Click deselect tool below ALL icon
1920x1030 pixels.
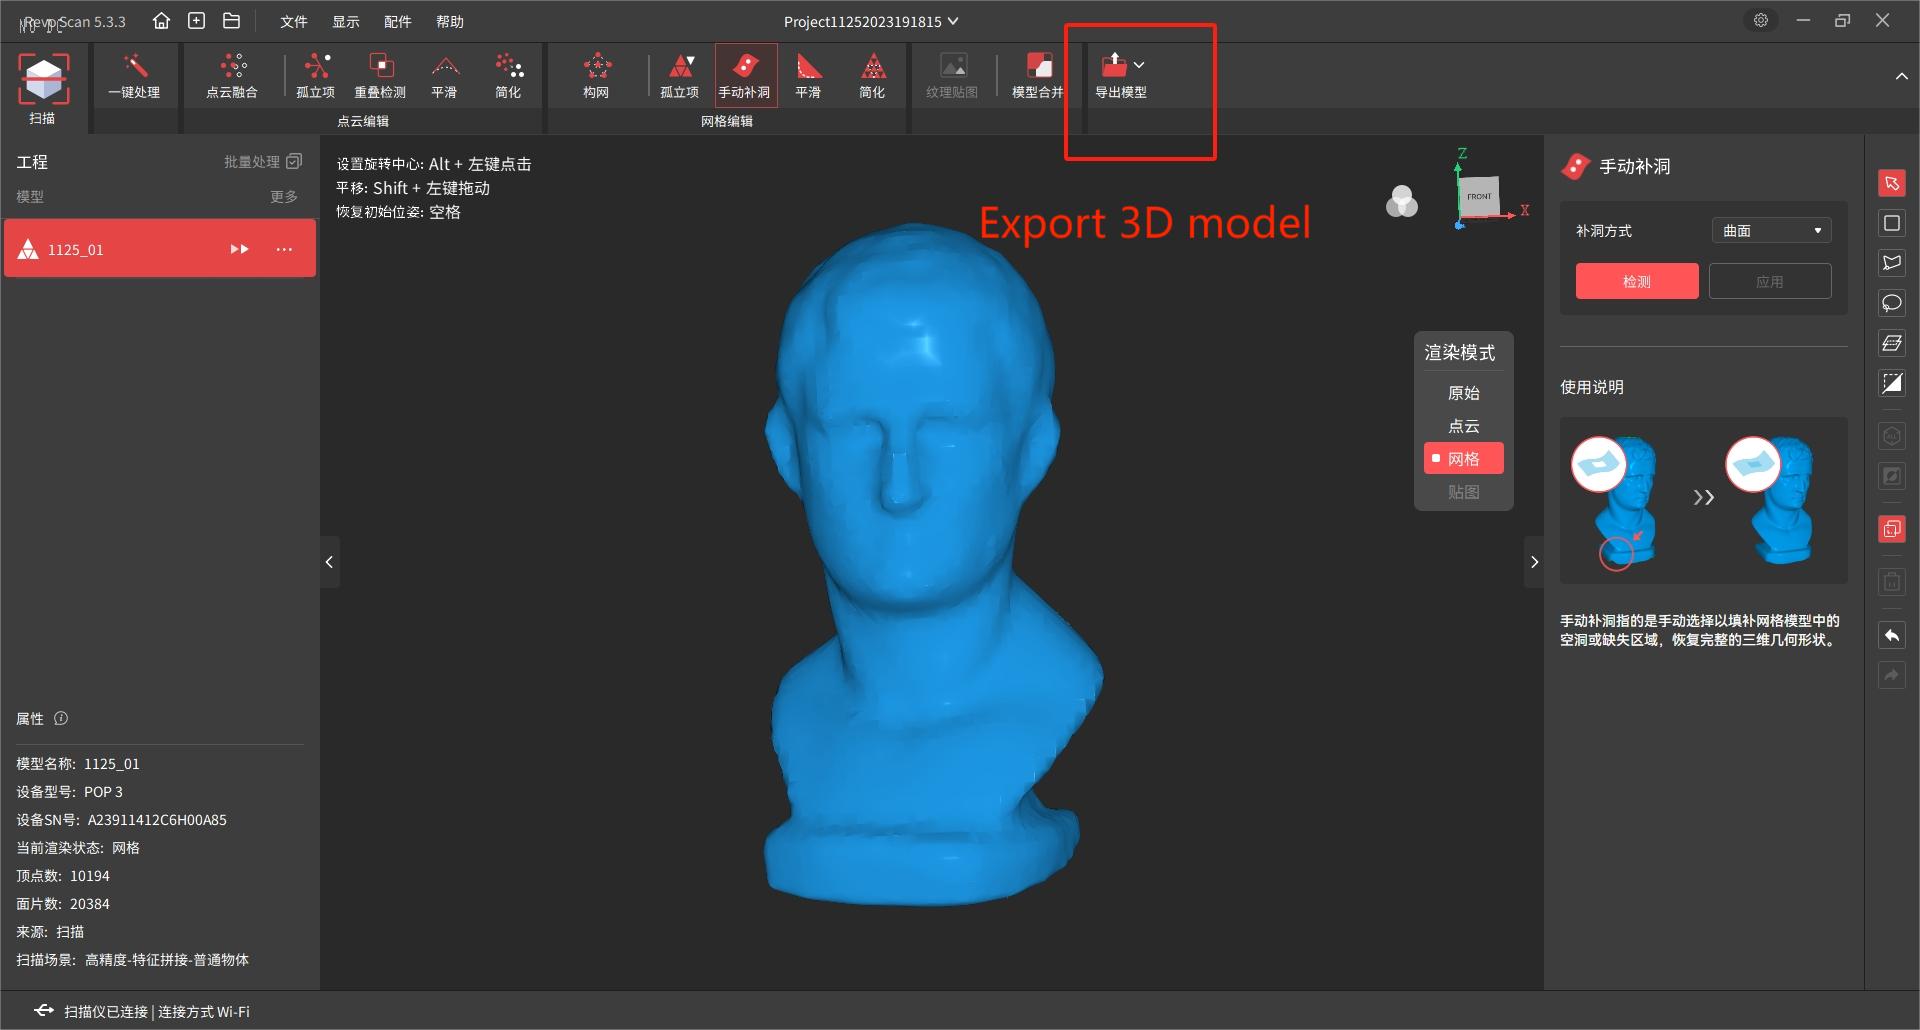point(1892,476)
